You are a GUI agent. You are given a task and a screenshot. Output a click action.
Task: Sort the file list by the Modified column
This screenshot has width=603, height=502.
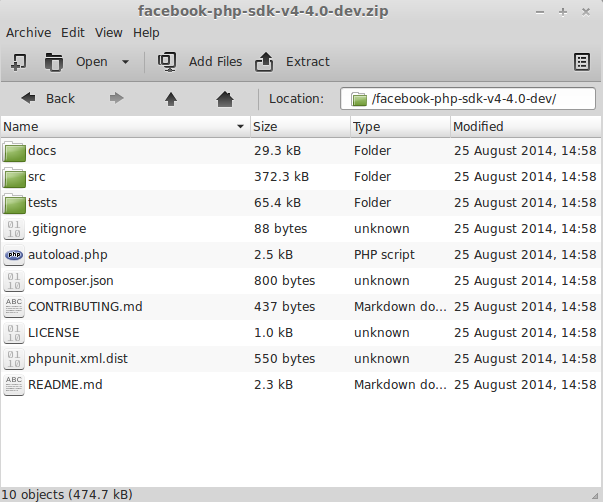[525, 127]
